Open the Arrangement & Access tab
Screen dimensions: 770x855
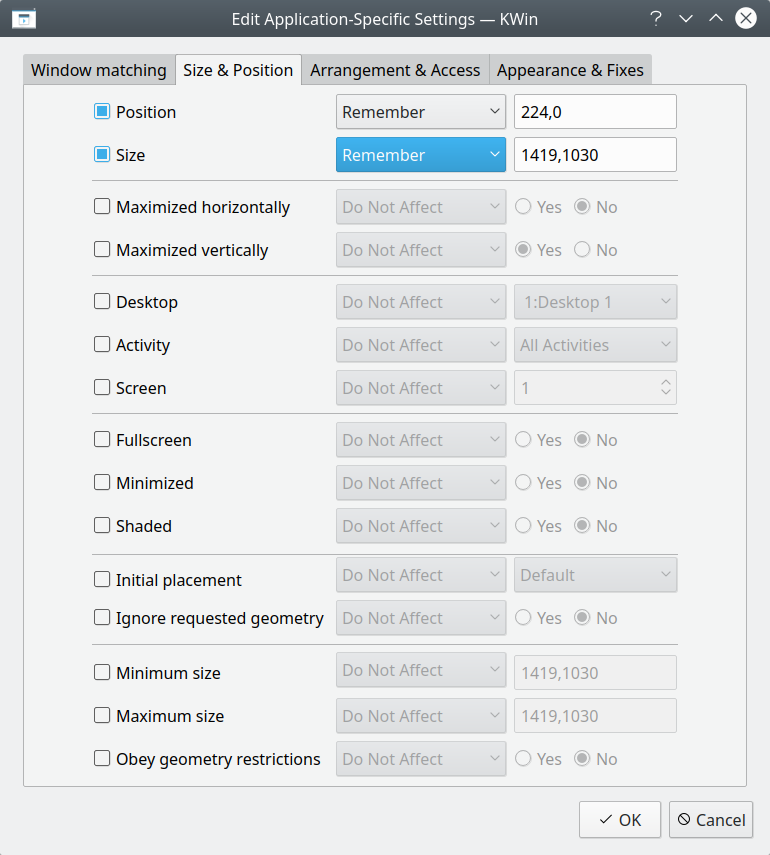[395, 70]
